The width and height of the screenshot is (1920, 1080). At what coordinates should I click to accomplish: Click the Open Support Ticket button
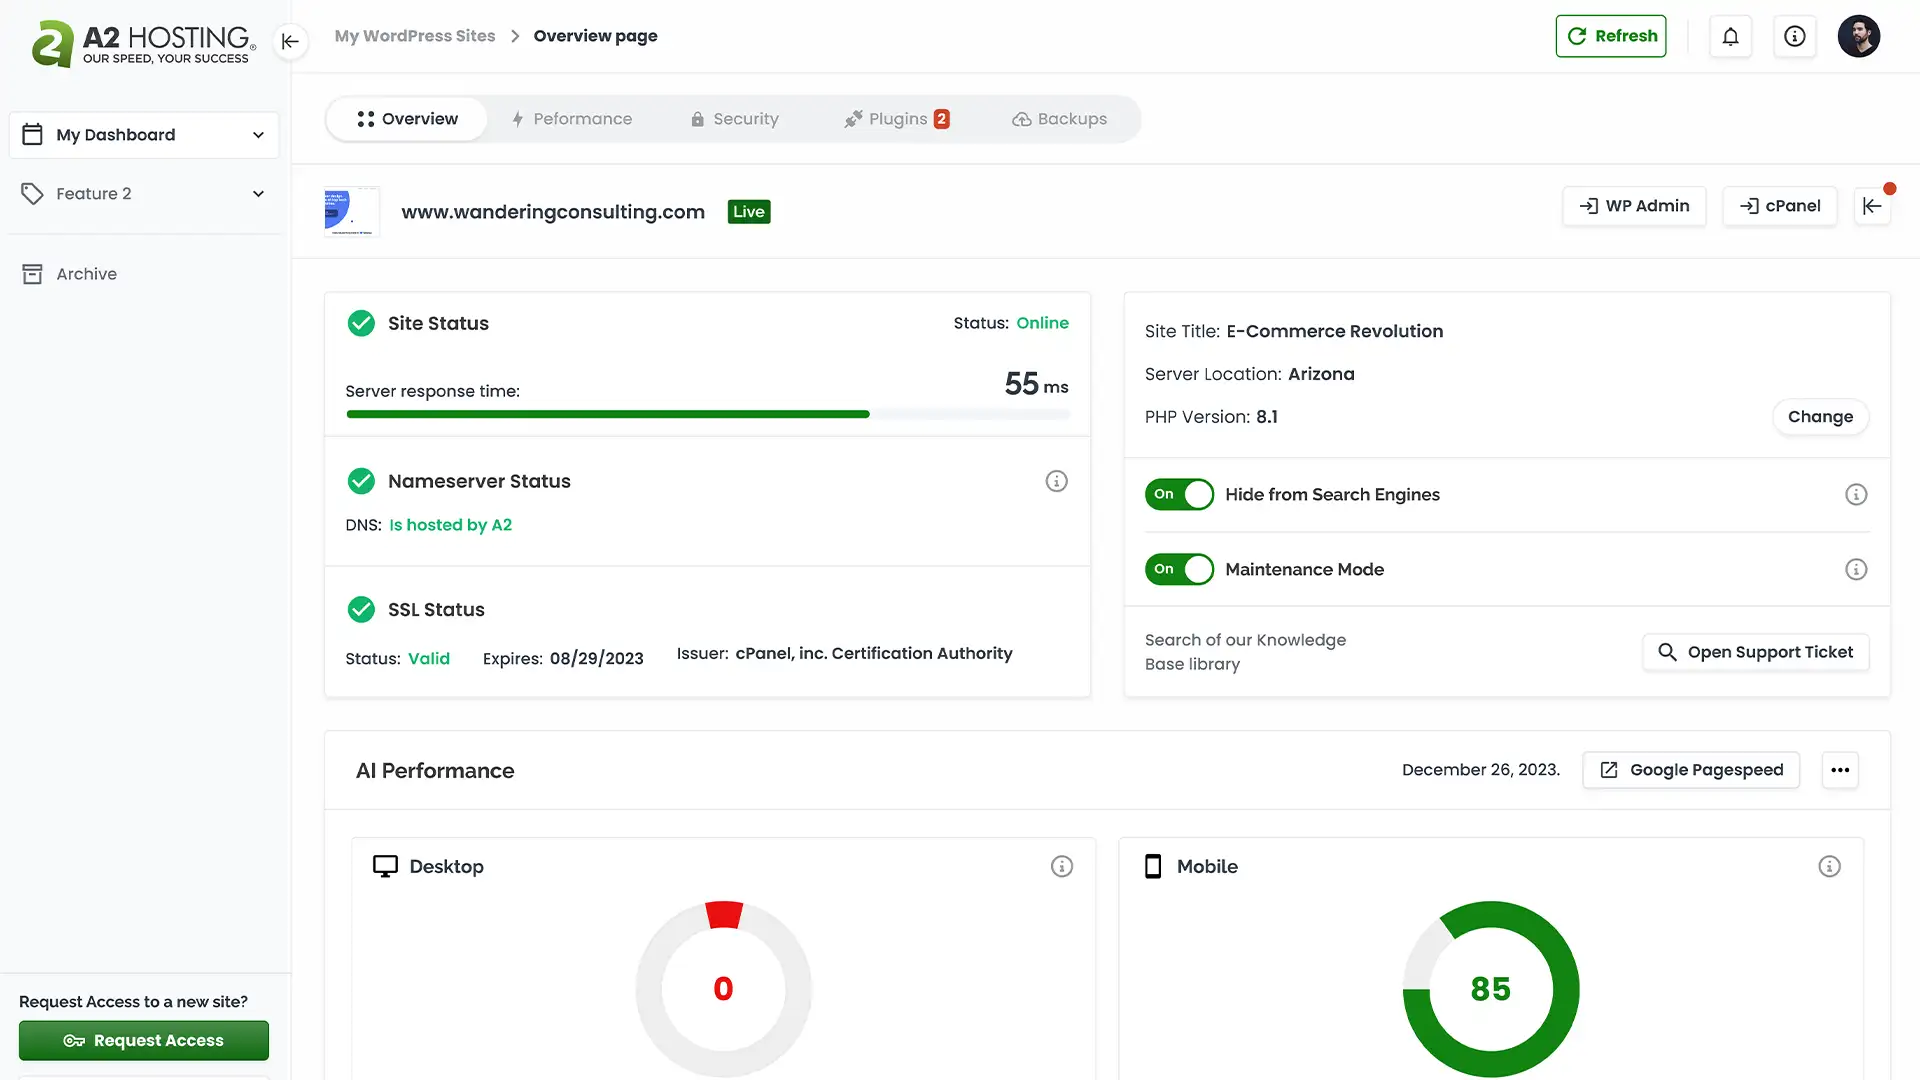click(x=1755, y=652)
